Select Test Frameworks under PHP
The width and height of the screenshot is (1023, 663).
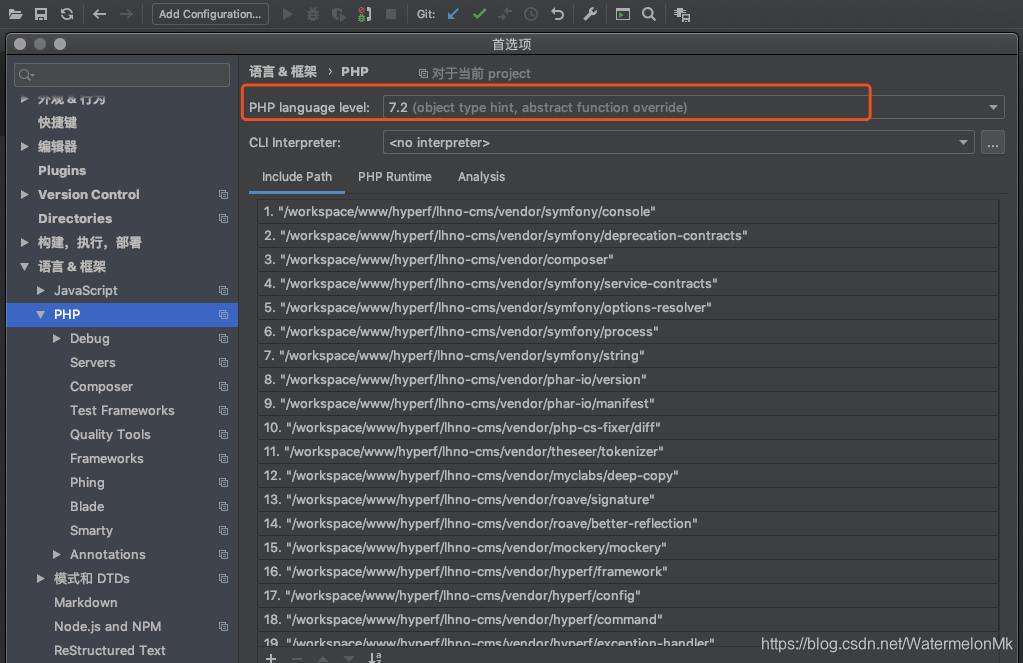(122, 410)
